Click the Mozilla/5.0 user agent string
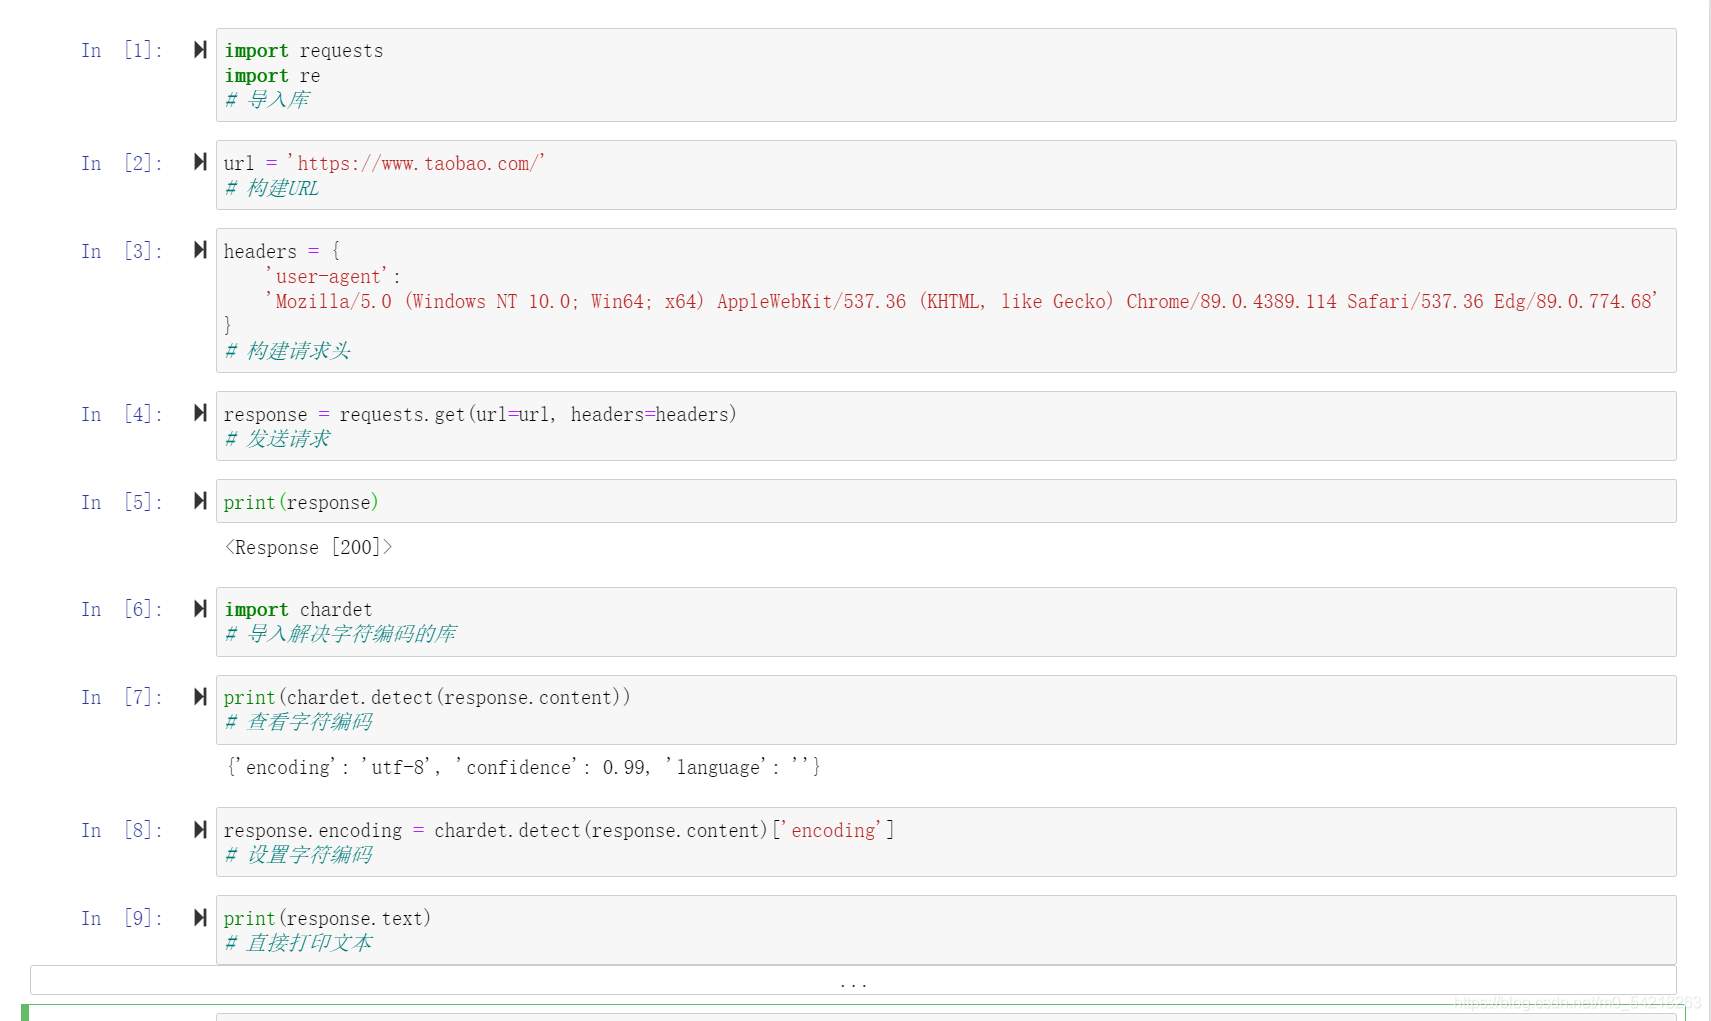1711x1021 pixels. point(962,301)
